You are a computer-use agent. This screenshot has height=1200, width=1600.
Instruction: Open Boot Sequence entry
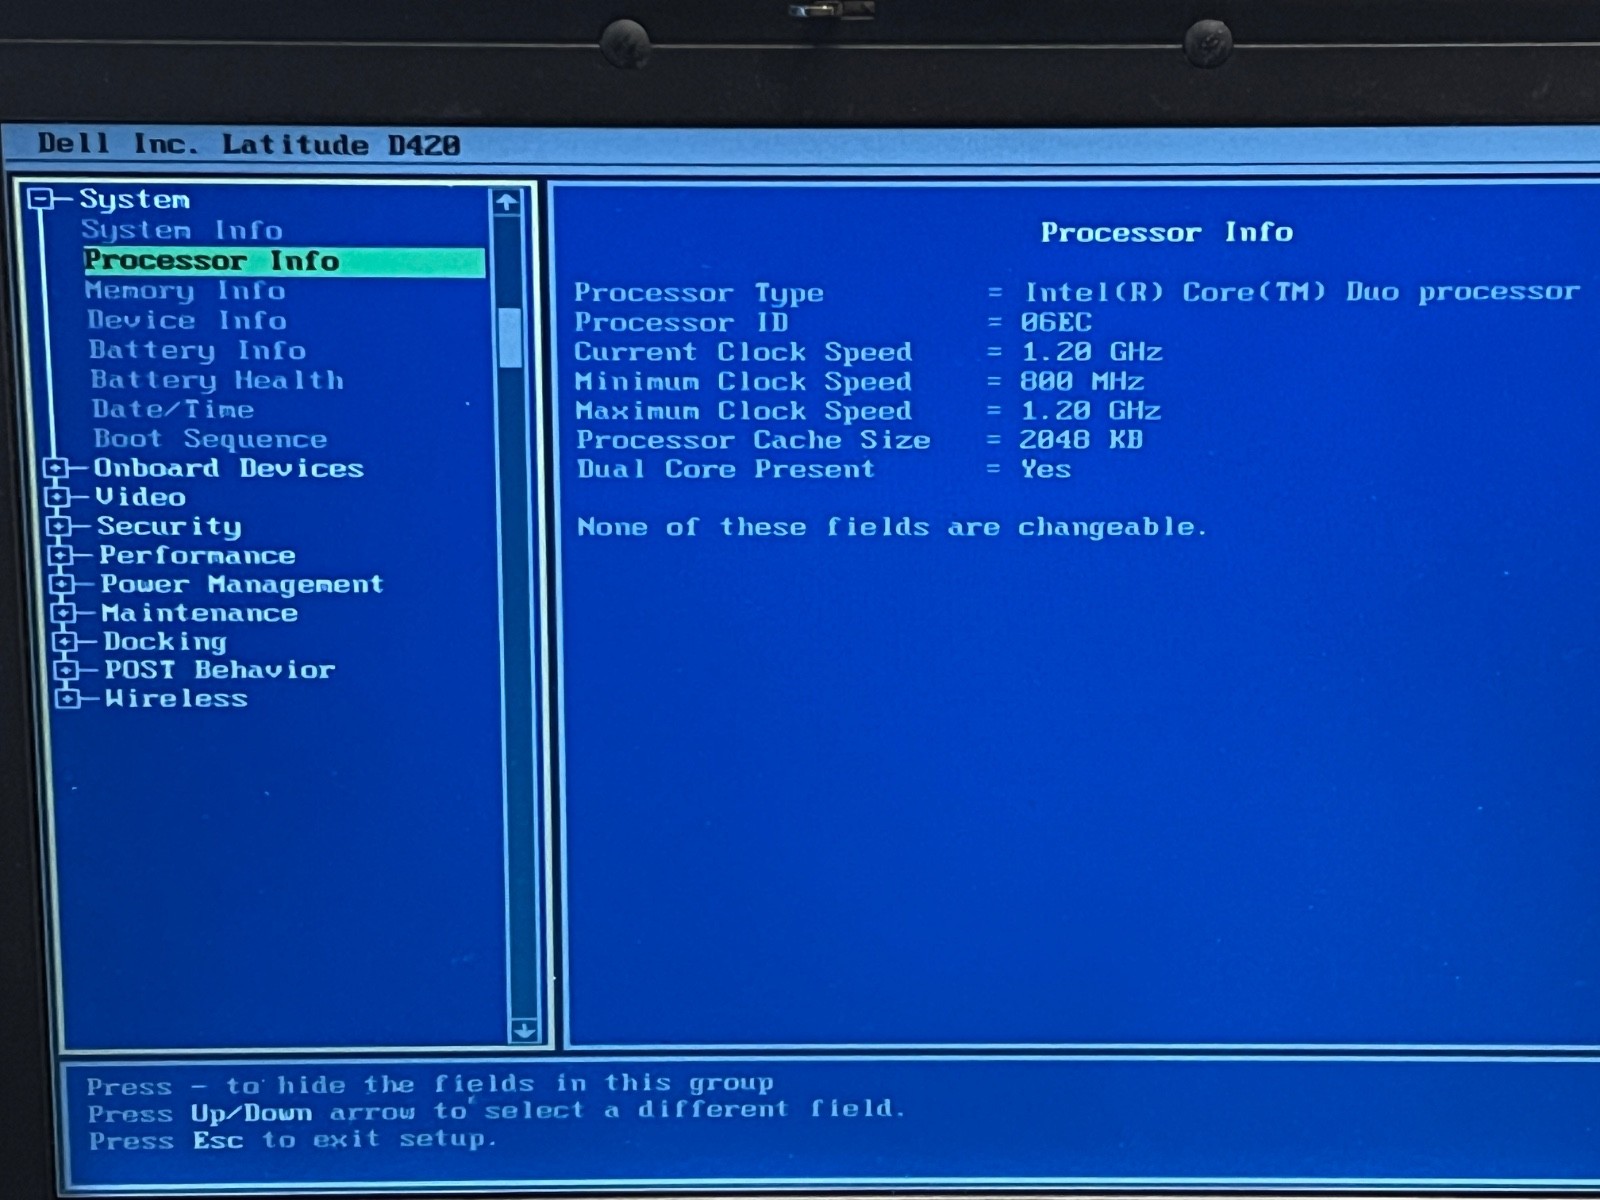coord(210,439)
